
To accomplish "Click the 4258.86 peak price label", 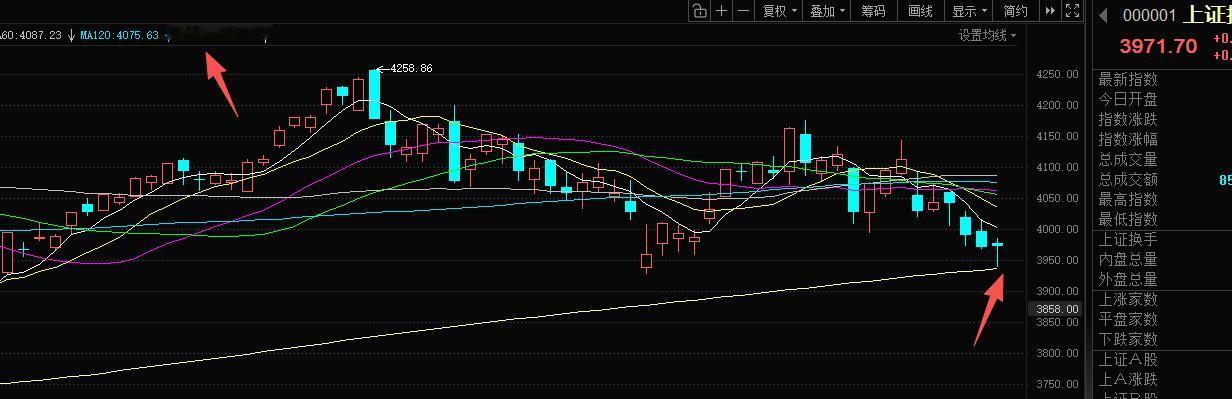I will 410,68.
